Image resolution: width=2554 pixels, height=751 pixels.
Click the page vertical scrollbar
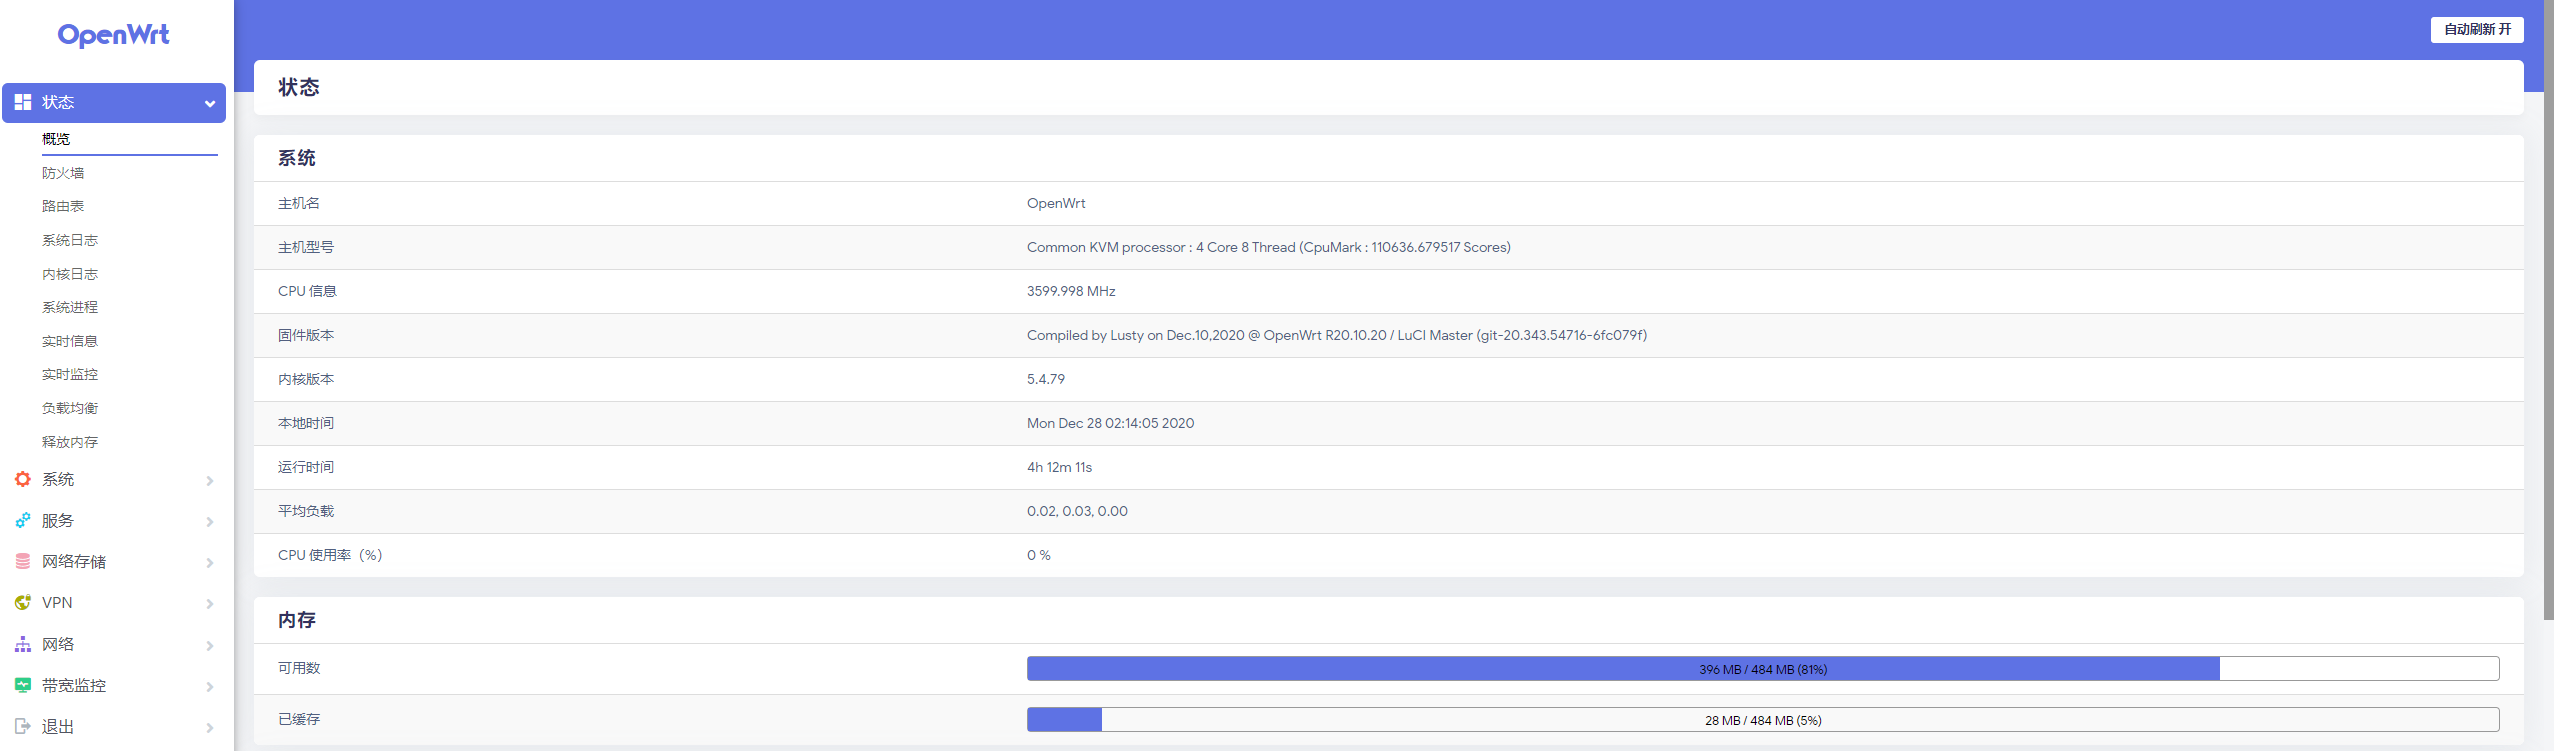click(x=2549, y=310)
